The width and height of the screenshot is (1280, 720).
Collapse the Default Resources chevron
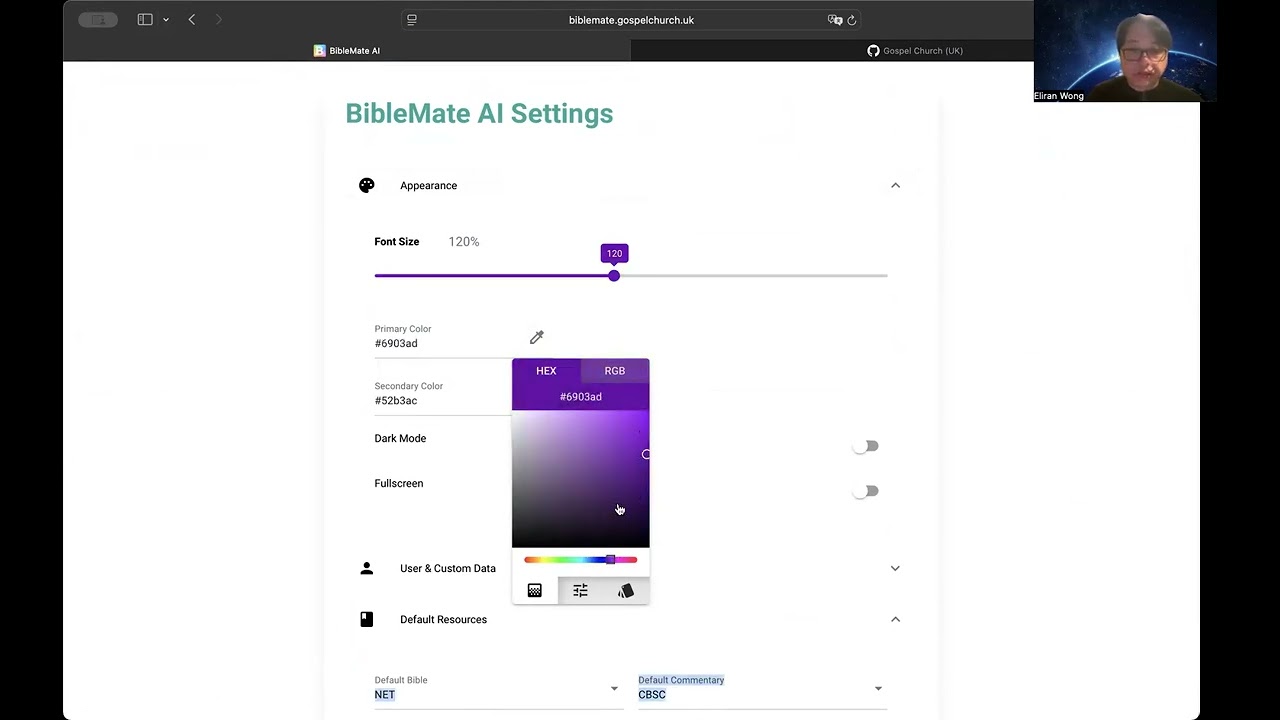pyautogui.click(x=895, y=619)
